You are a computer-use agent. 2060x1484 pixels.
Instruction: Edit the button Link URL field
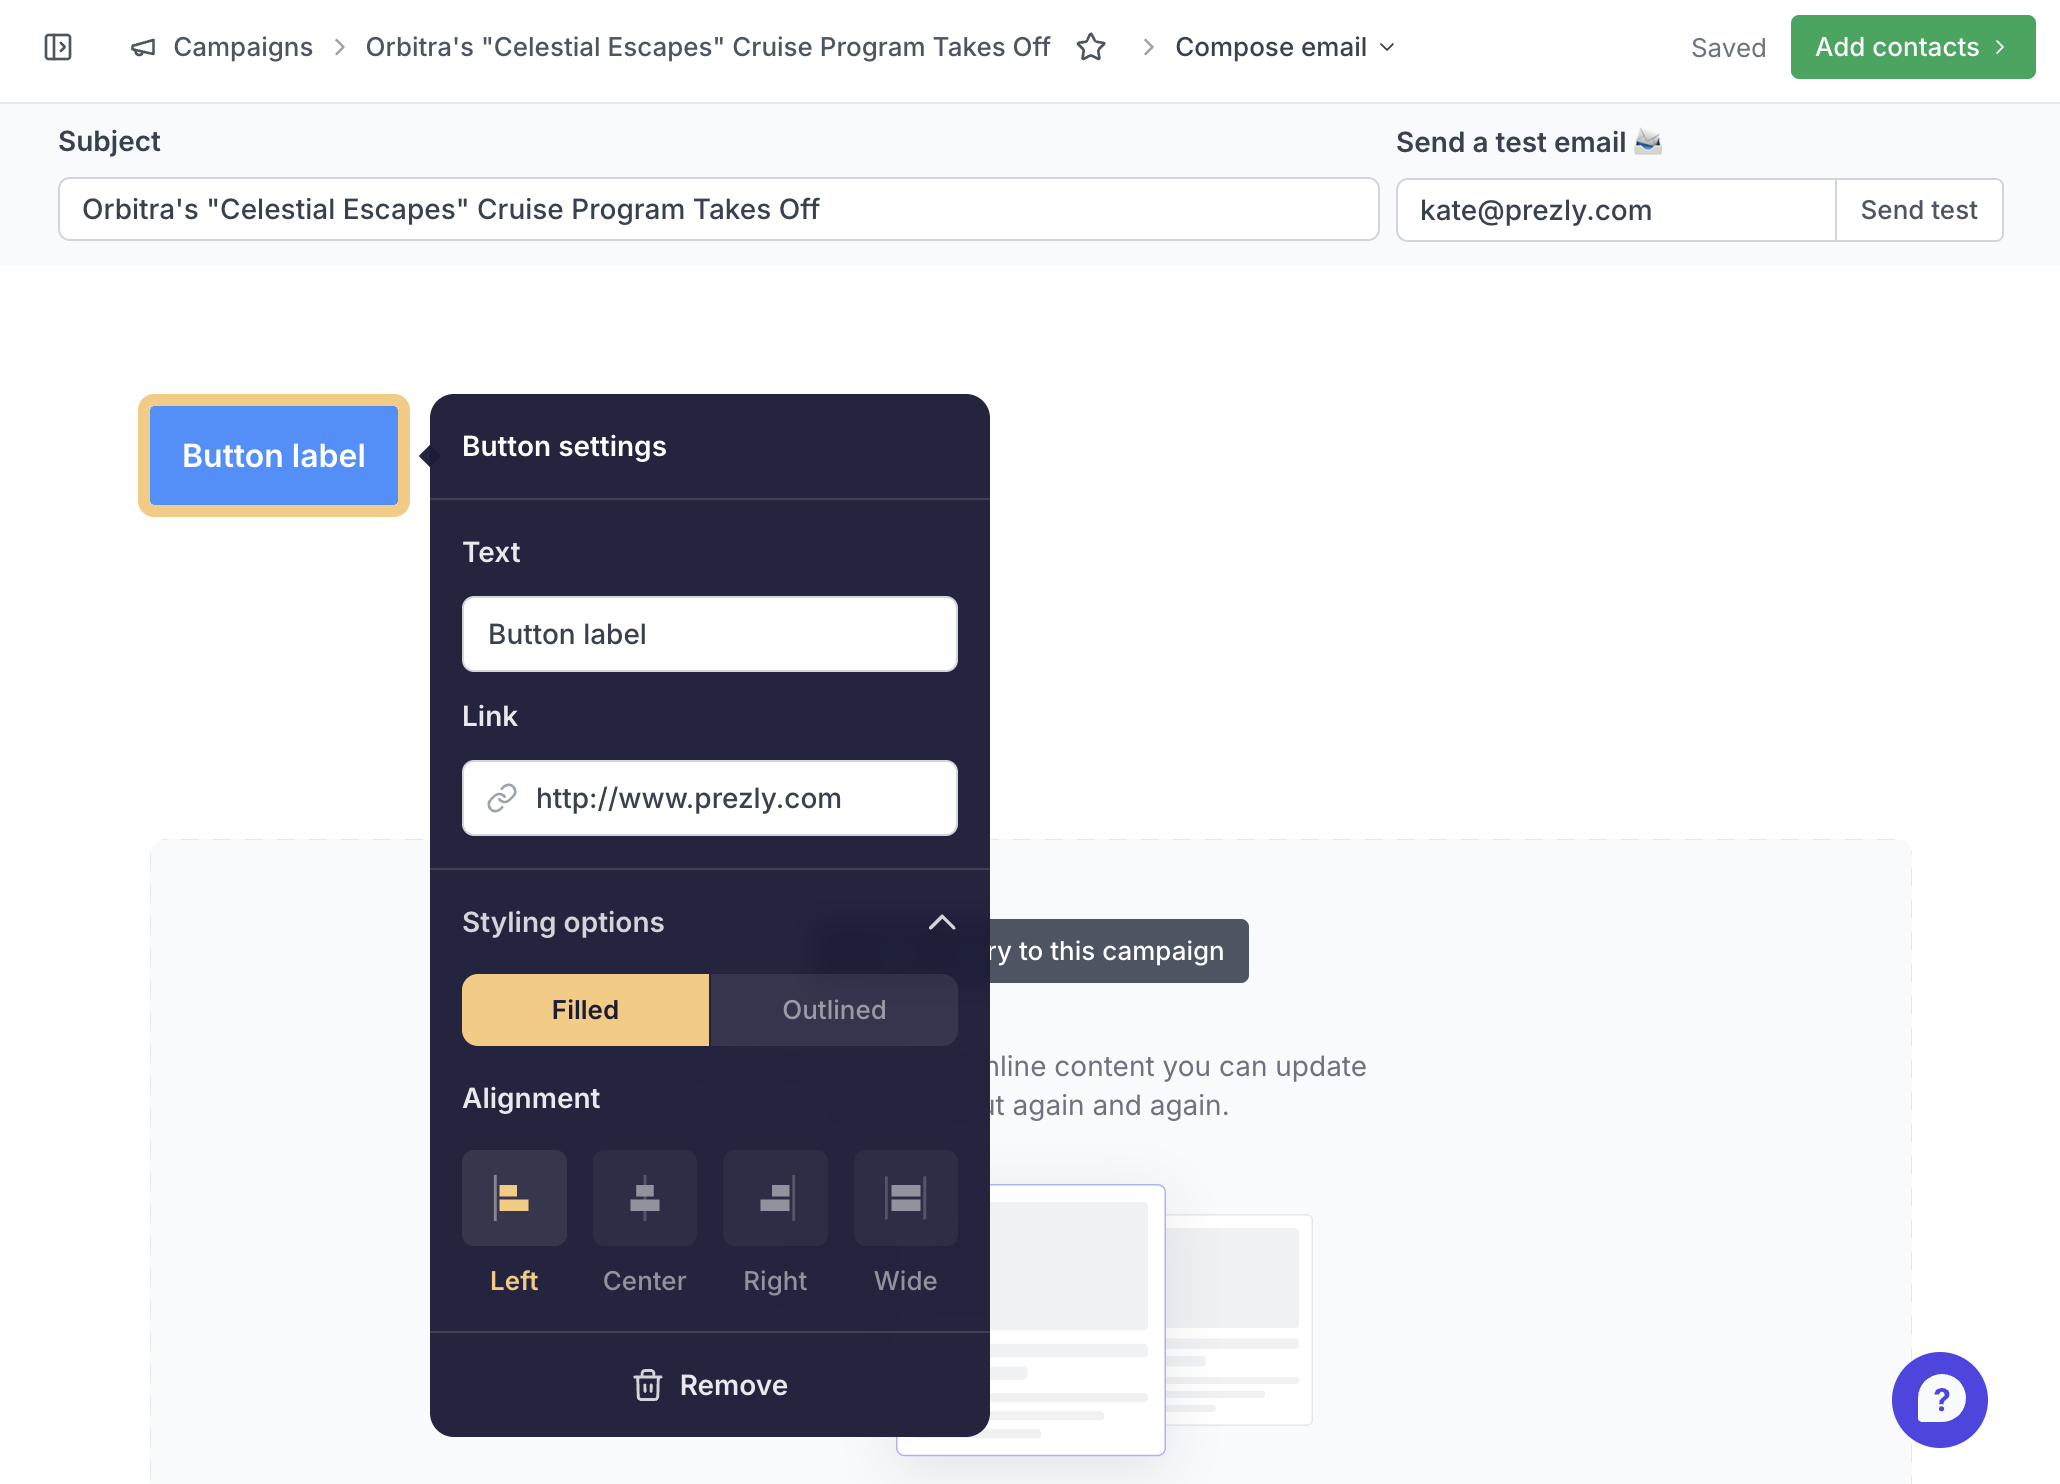pos(710,798)
